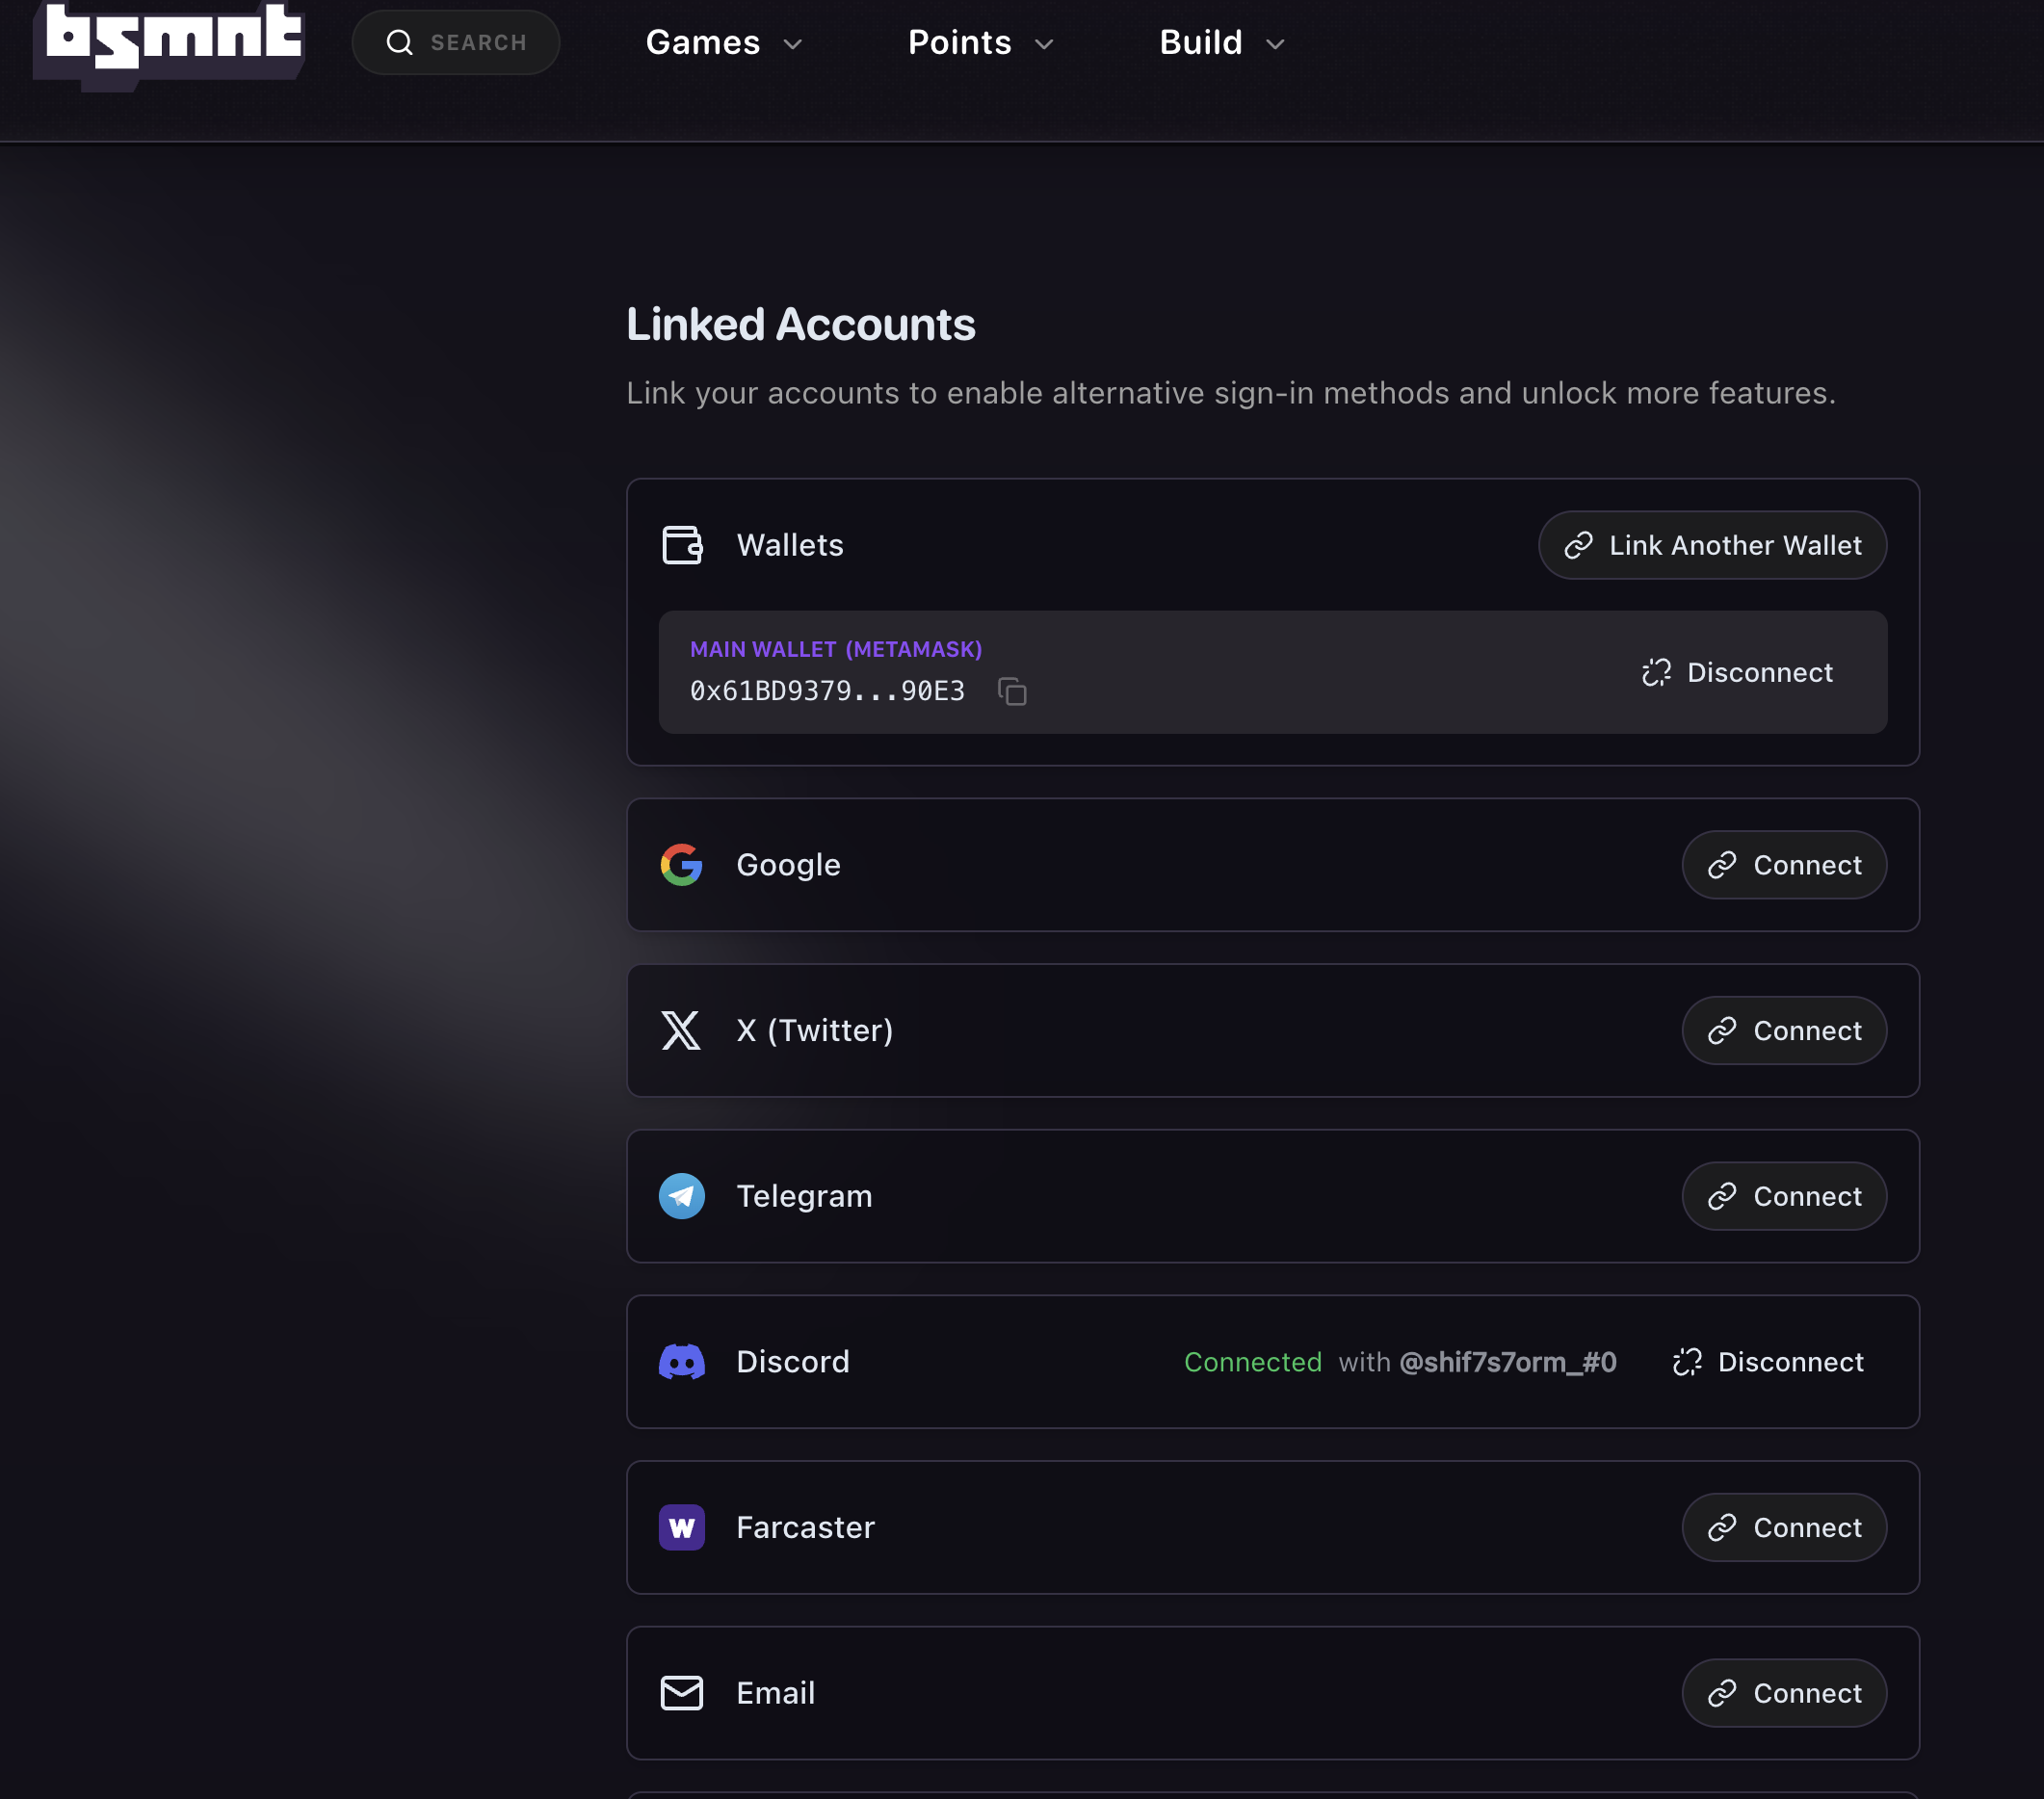Click the X (Twitter) logo icon
Image resolution: width=2044 pixels, height=1799 pixels.
pos(682,1030)
